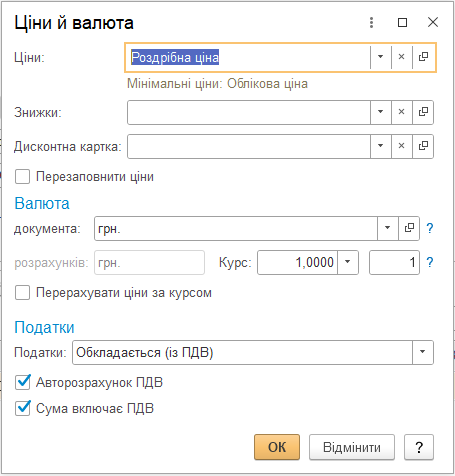Open the Знижки item form

tap(423, 112)
